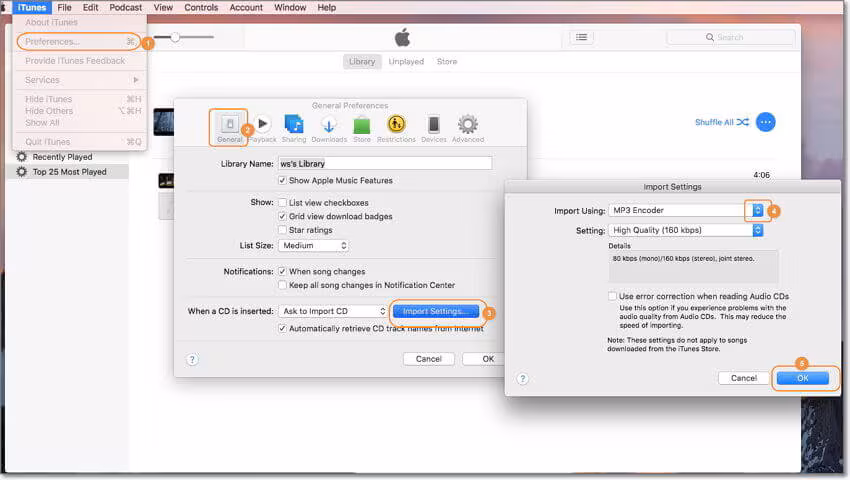850x480 pixels.
Task: Open the Restrictions preferences icon
Action: [396, 128]
